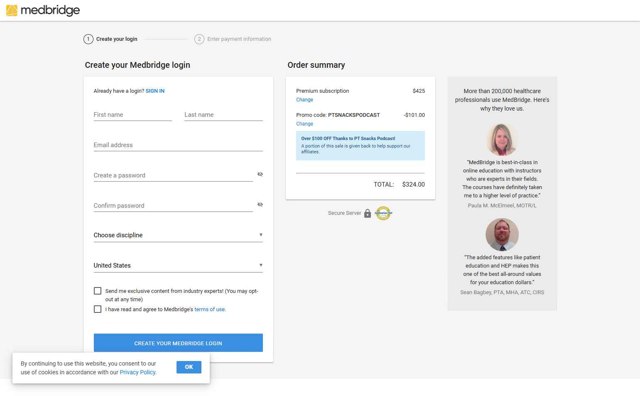Image resolution: width=640 pixels, height=396 pixels.
Task: Click the promo code PTSNACKSPODCAST text
Action: 354,115
